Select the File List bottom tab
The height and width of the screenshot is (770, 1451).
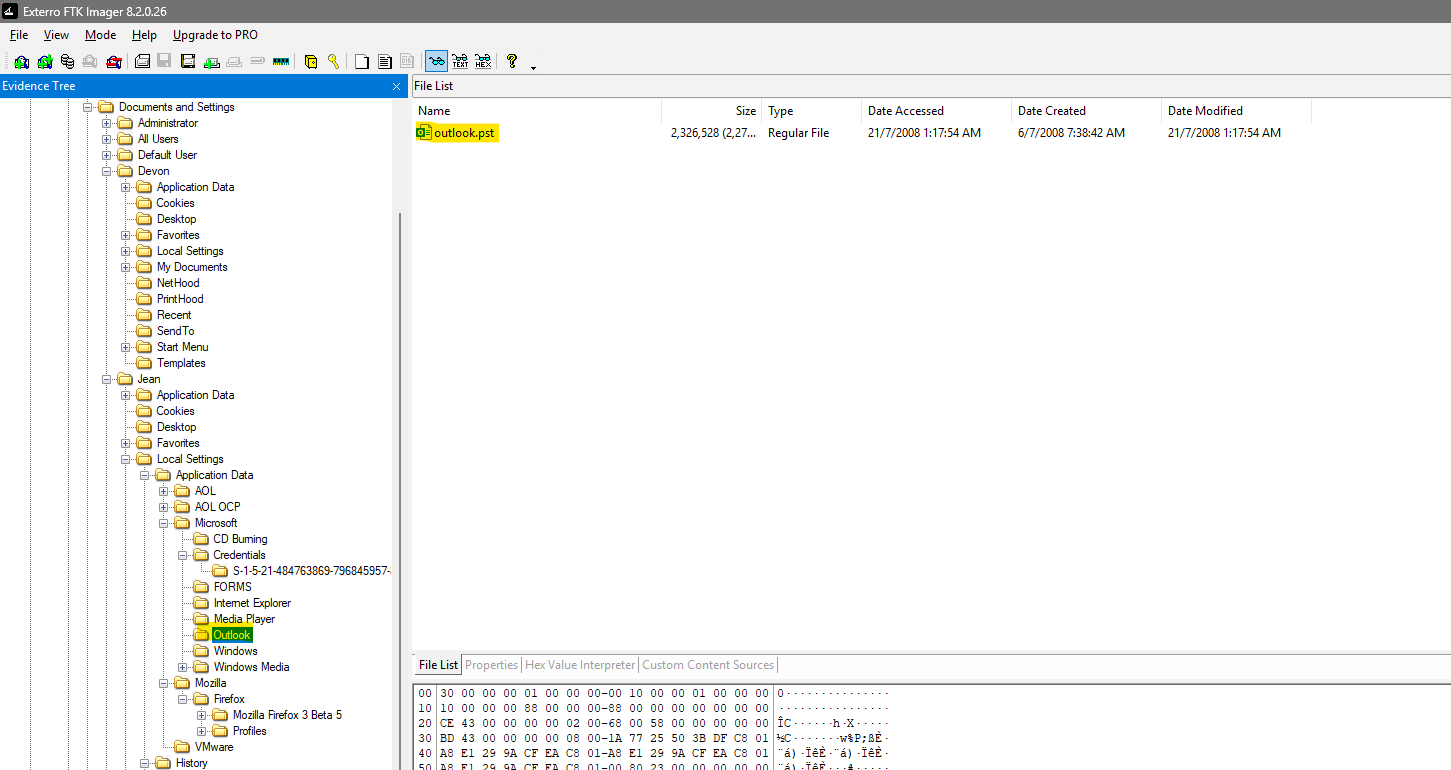pos(438,665)
